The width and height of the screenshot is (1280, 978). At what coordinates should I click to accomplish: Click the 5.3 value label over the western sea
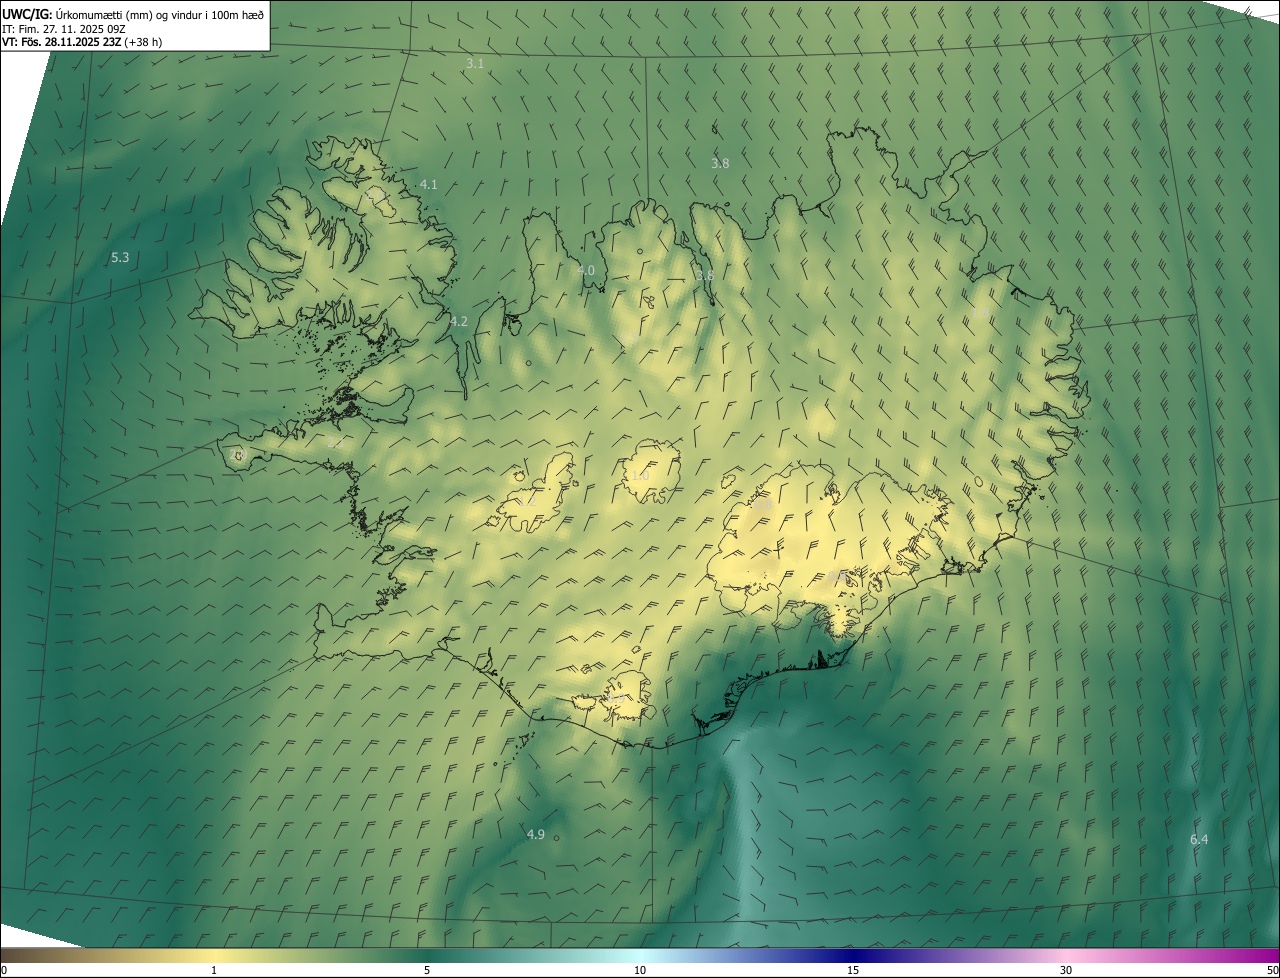pyautogui.click(x=120, y=257)
